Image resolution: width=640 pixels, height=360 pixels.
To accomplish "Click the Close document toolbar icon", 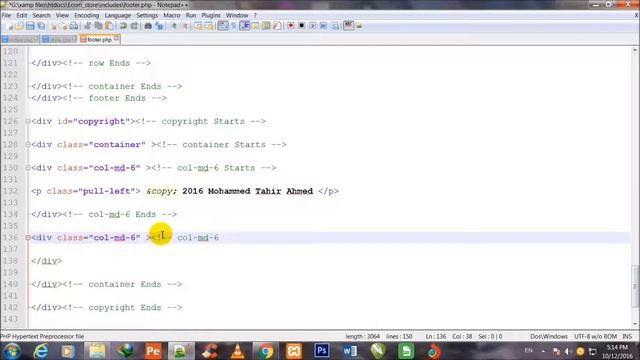I will (53, 26).
